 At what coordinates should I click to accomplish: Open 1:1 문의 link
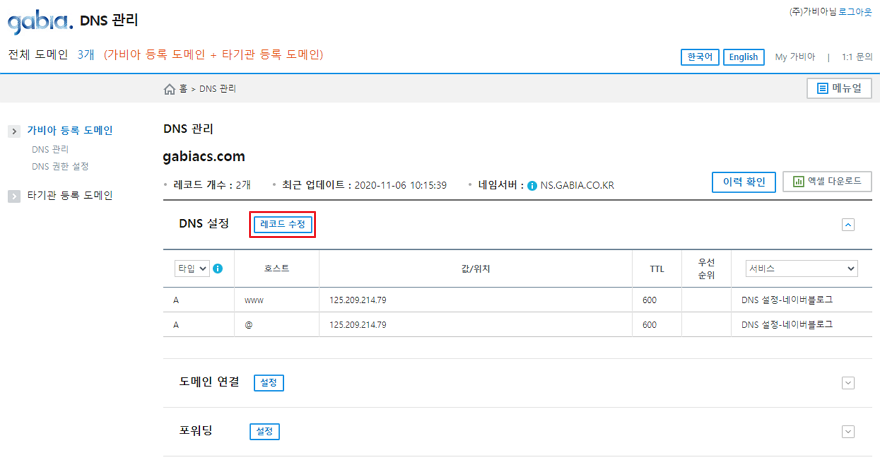click(x=857, y=57)
